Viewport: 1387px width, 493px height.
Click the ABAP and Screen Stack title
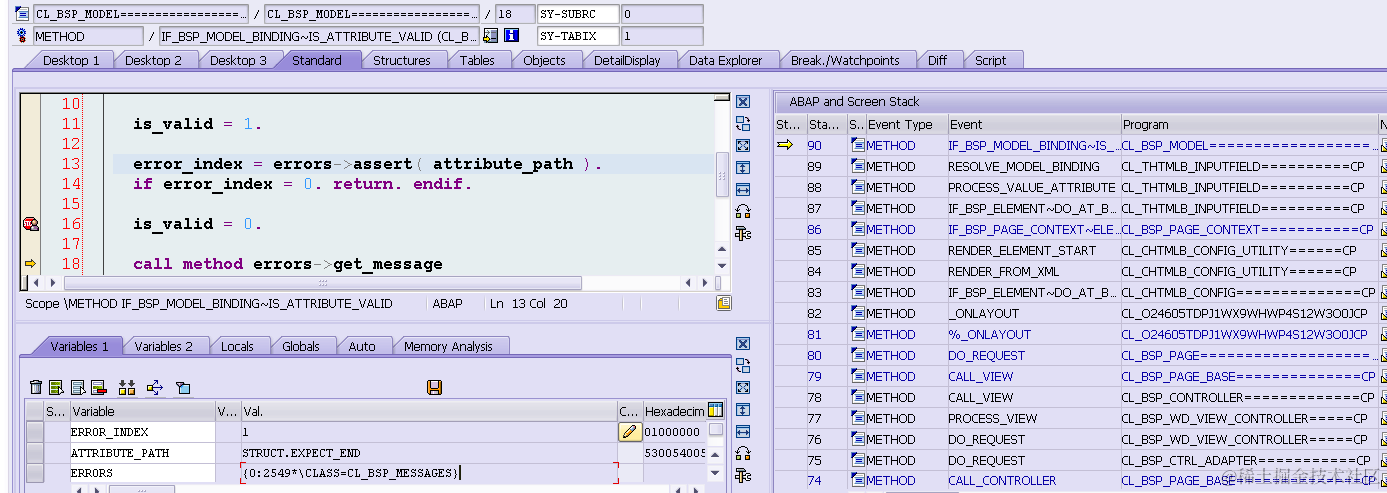point(854,101)
